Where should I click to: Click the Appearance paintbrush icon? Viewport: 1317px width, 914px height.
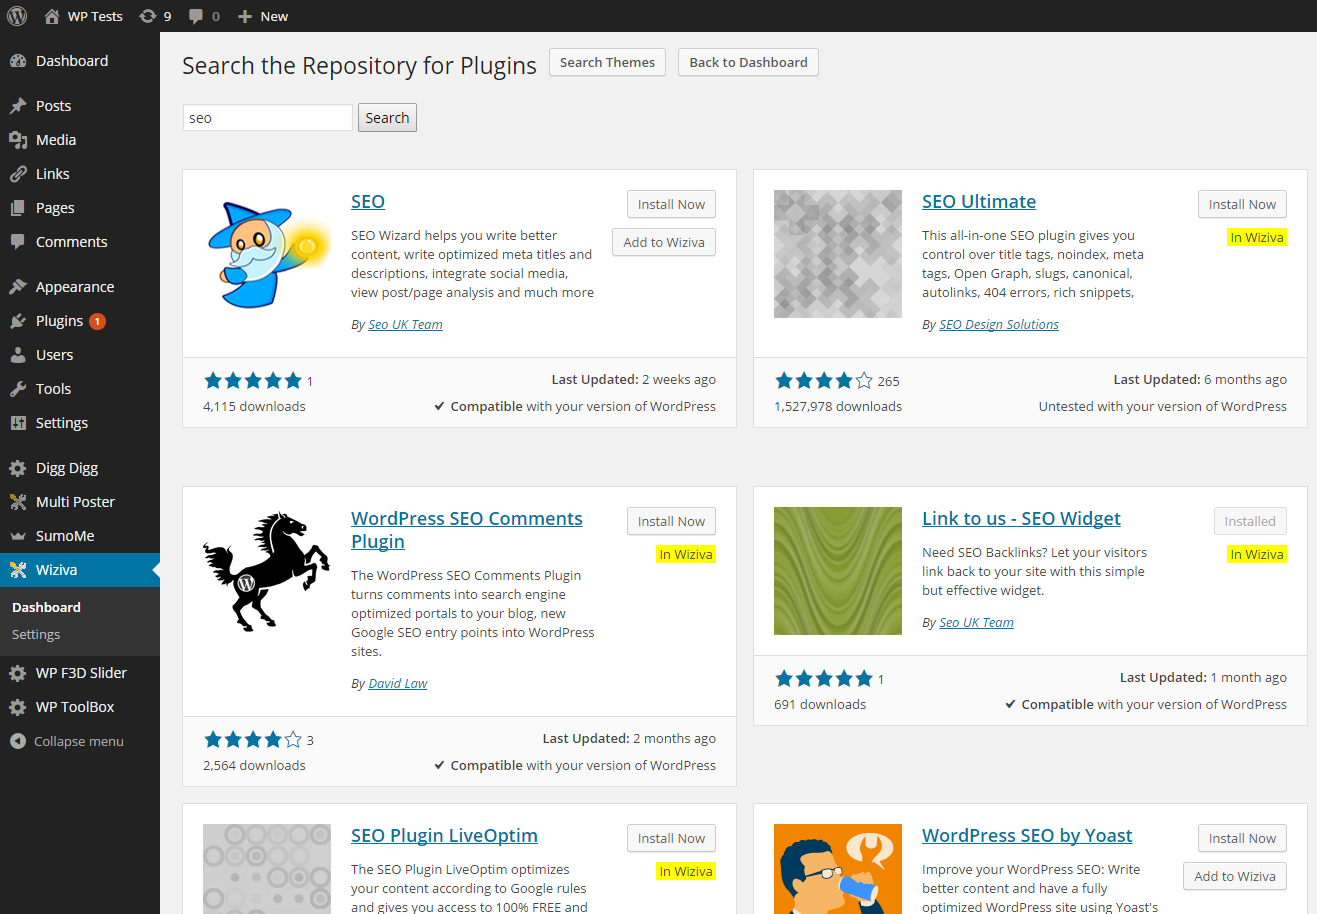[x=18, y=287]
